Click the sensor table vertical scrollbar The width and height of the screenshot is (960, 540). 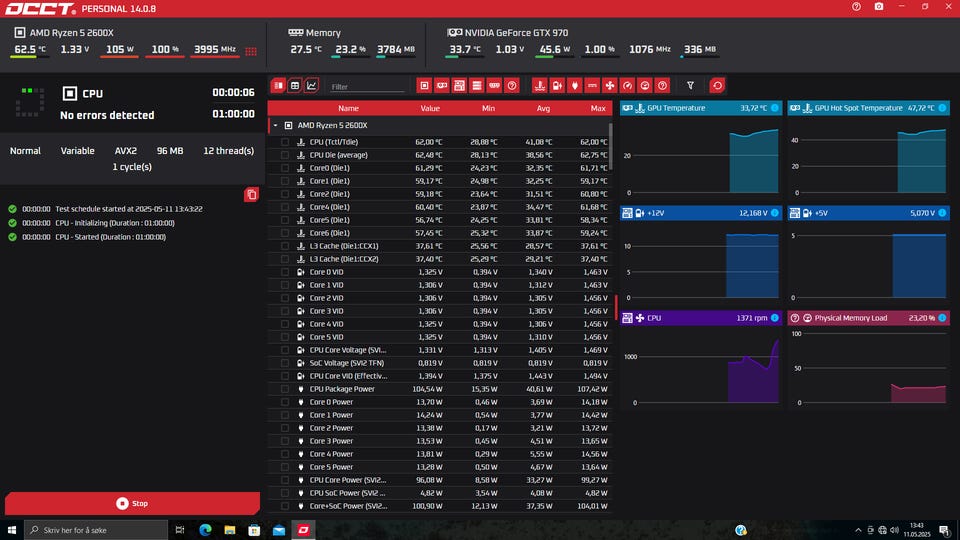pyautogui.click(x=610, y=147)
